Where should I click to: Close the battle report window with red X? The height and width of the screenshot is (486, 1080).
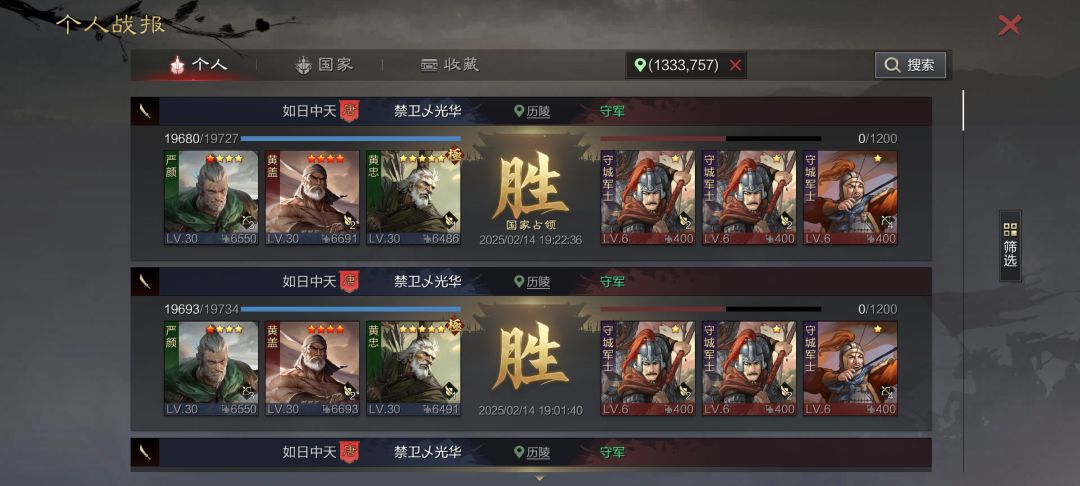1009,25
